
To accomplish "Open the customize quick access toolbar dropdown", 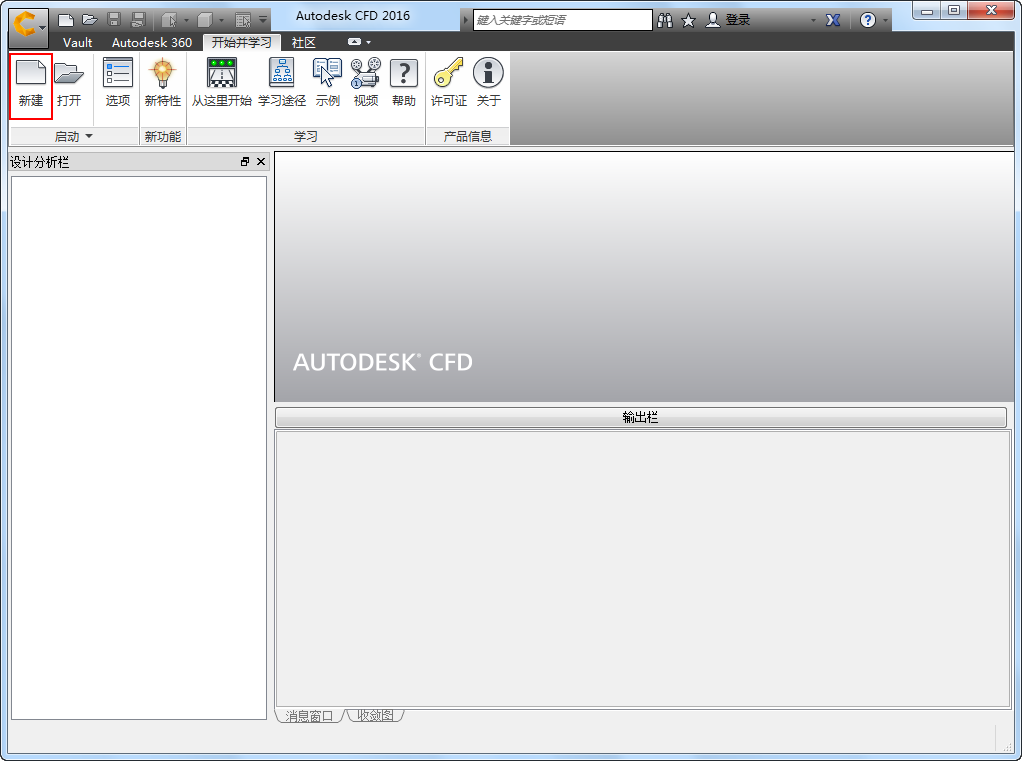I will tap(263, 20).
